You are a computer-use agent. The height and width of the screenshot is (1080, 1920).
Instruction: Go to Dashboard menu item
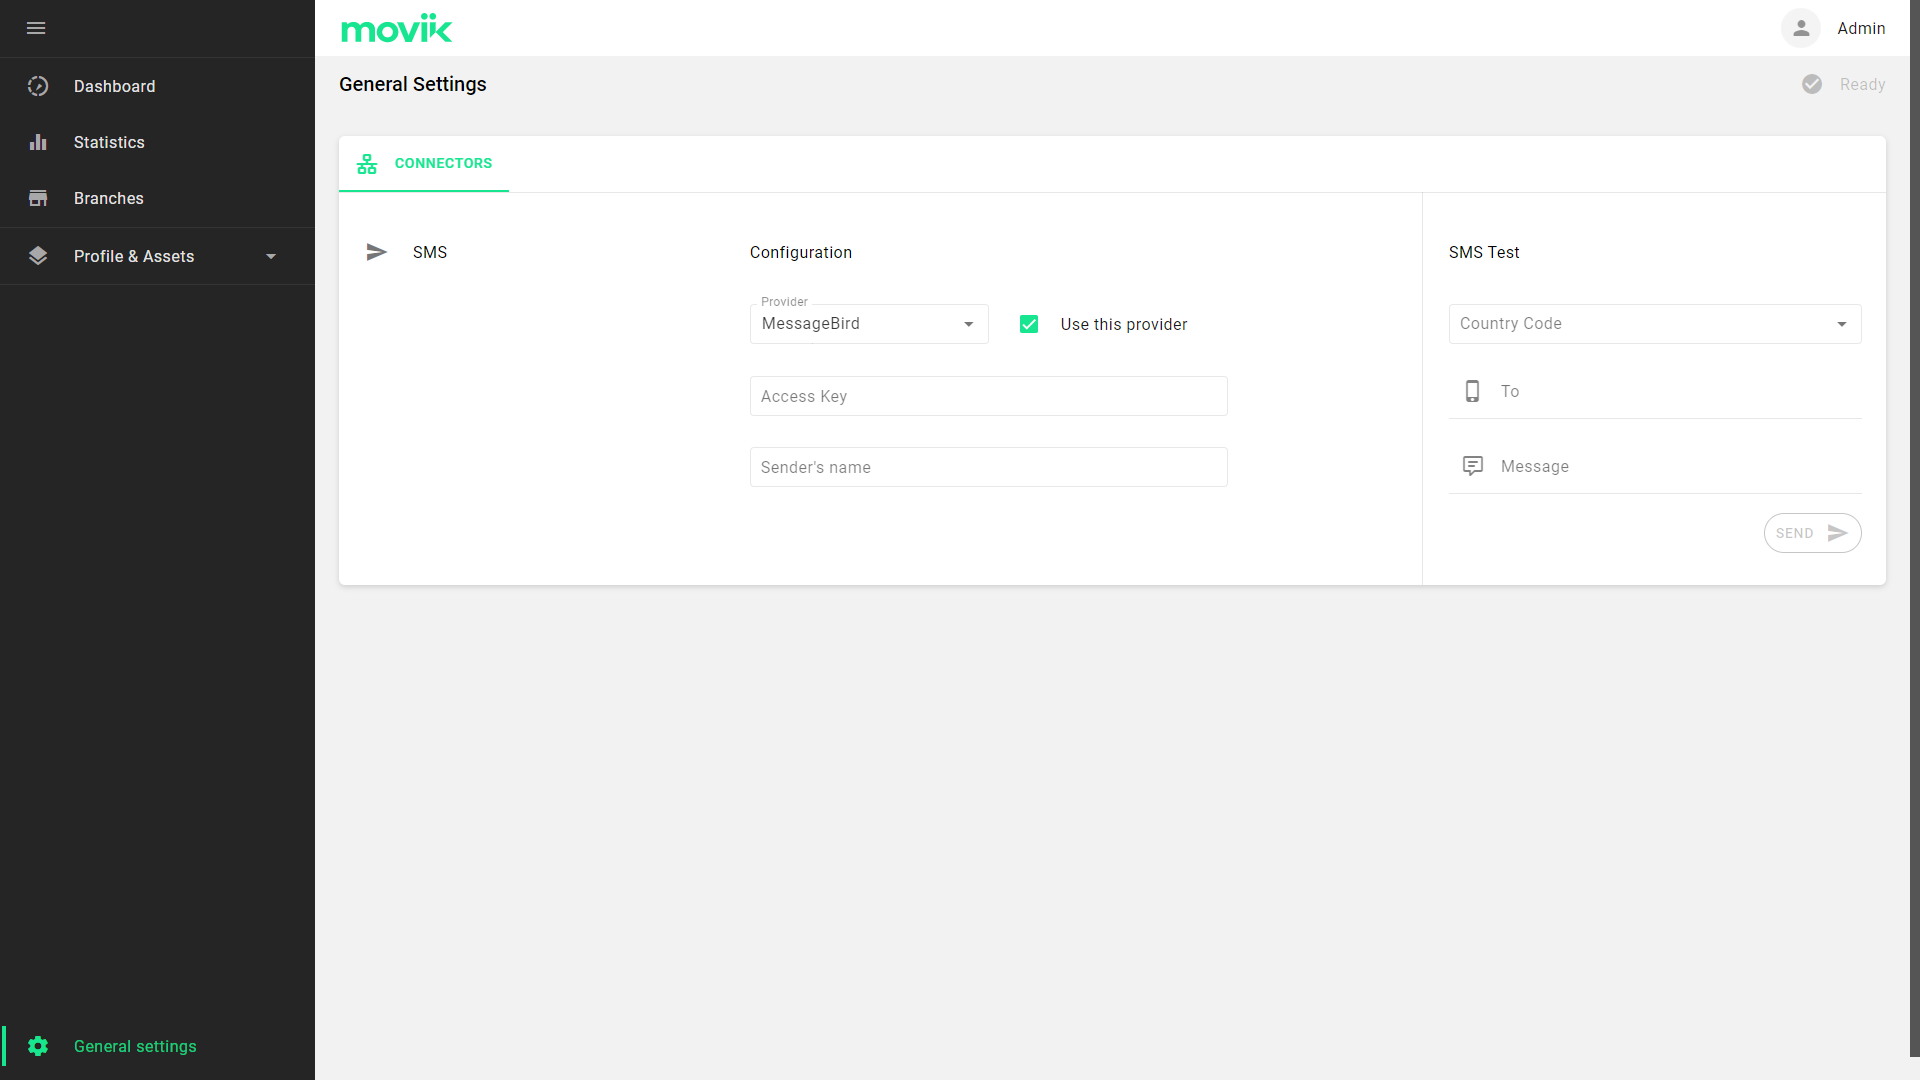coord(157,86)
